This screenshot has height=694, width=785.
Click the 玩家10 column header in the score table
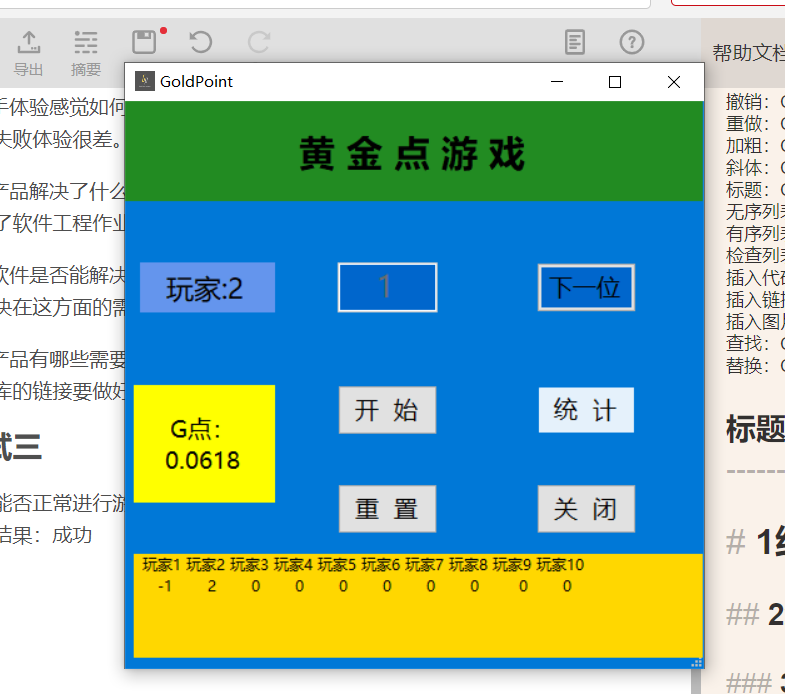[x=561, y=565]
